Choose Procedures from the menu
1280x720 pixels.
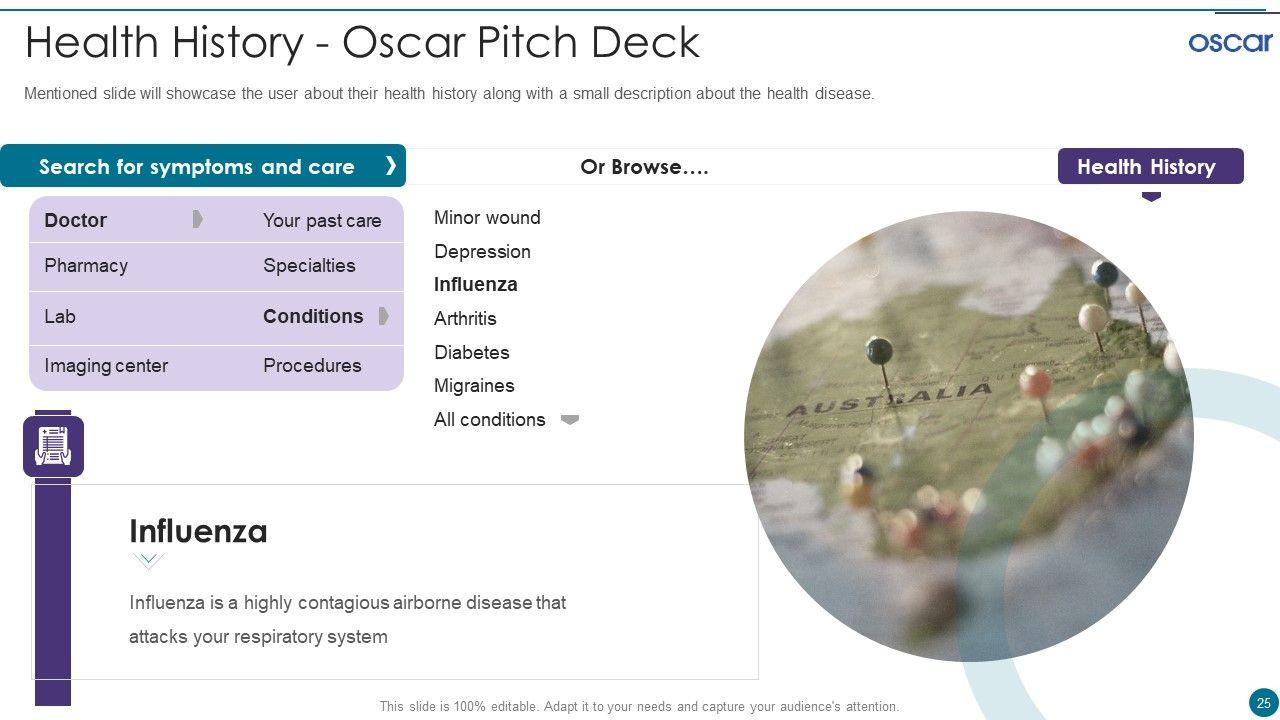point(312,366)
